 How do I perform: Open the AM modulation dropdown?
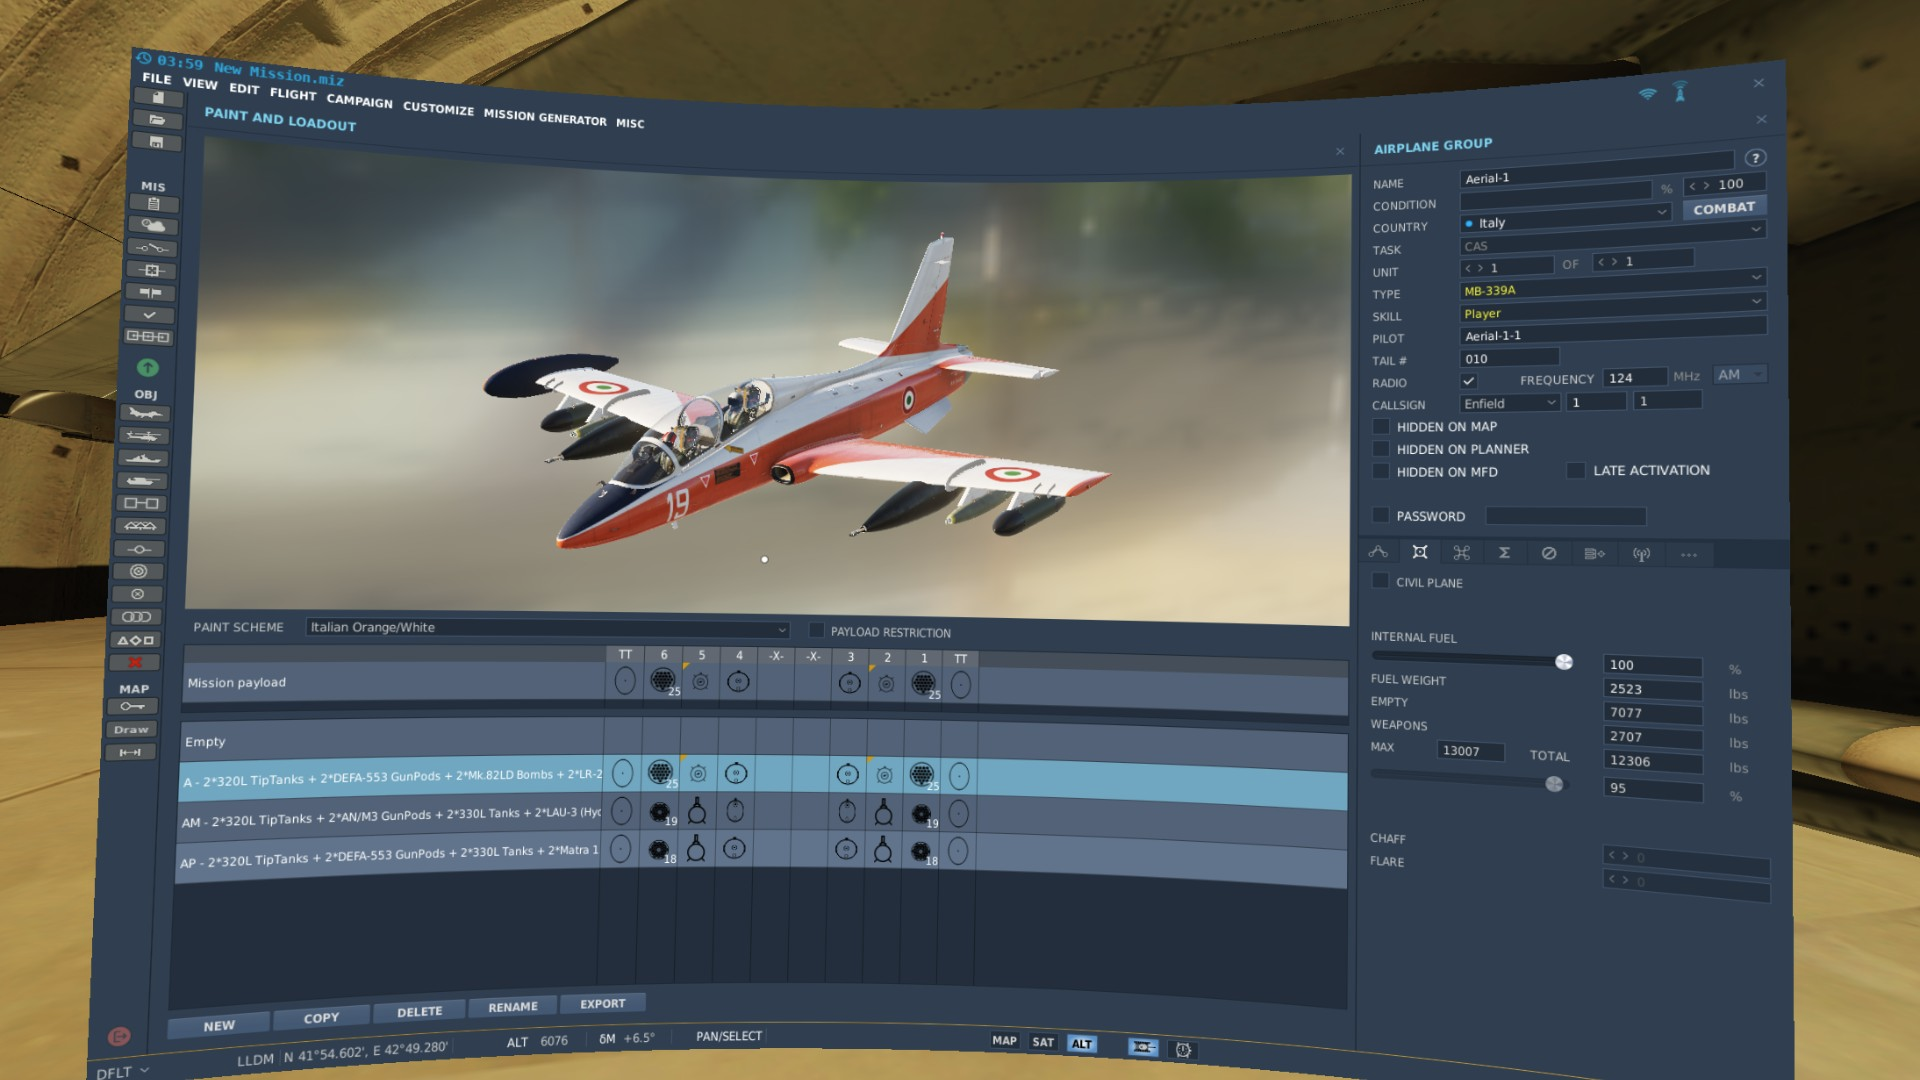coord(1740,374)
